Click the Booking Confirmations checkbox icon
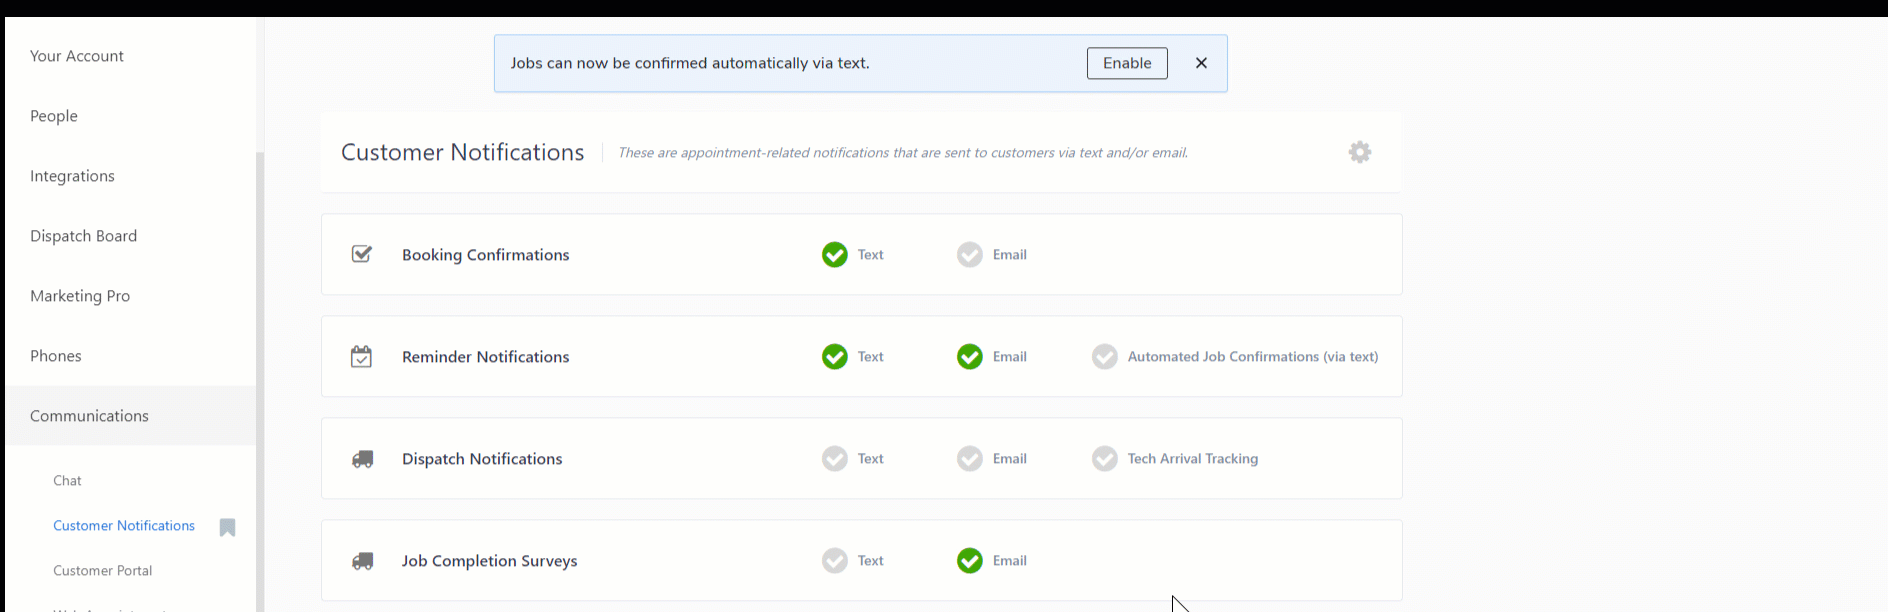Image resolution: width=1888 pixels, height=612 pixels. click(x=362, y=254)
